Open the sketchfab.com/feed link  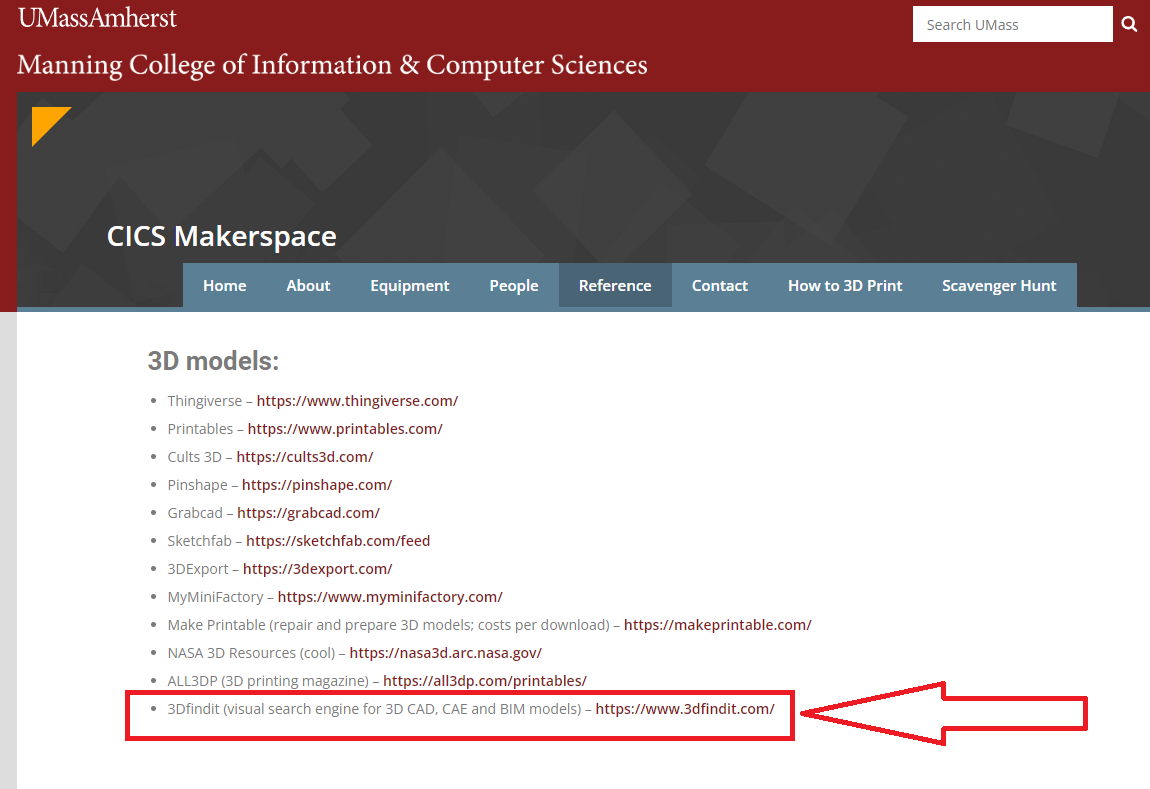(338, 540)
